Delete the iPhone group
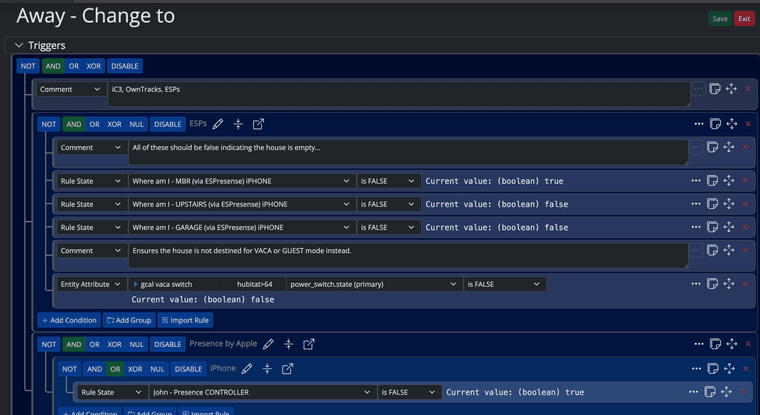The image size is (760, 415). coord(745,369)
